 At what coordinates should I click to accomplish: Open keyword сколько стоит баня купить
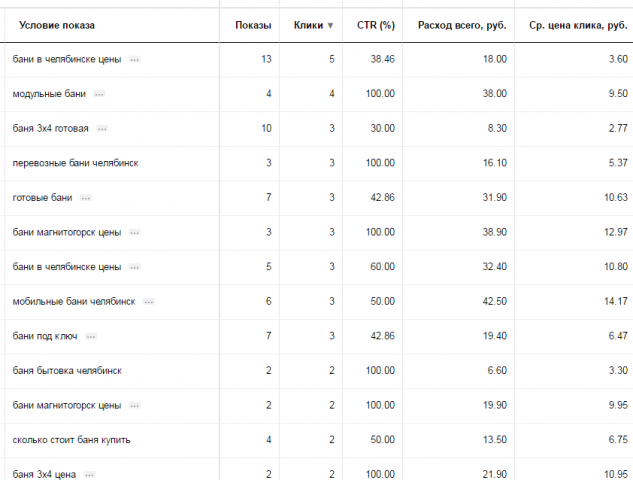point(71,440)
